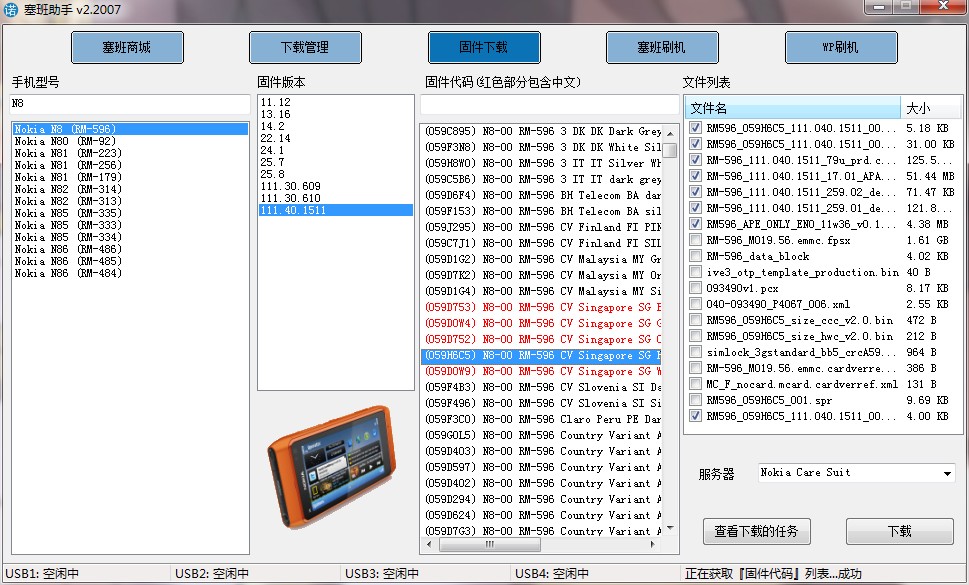
Task: Select firmware code (059F3C0) Claro Peru
Action: coord(542,419)
